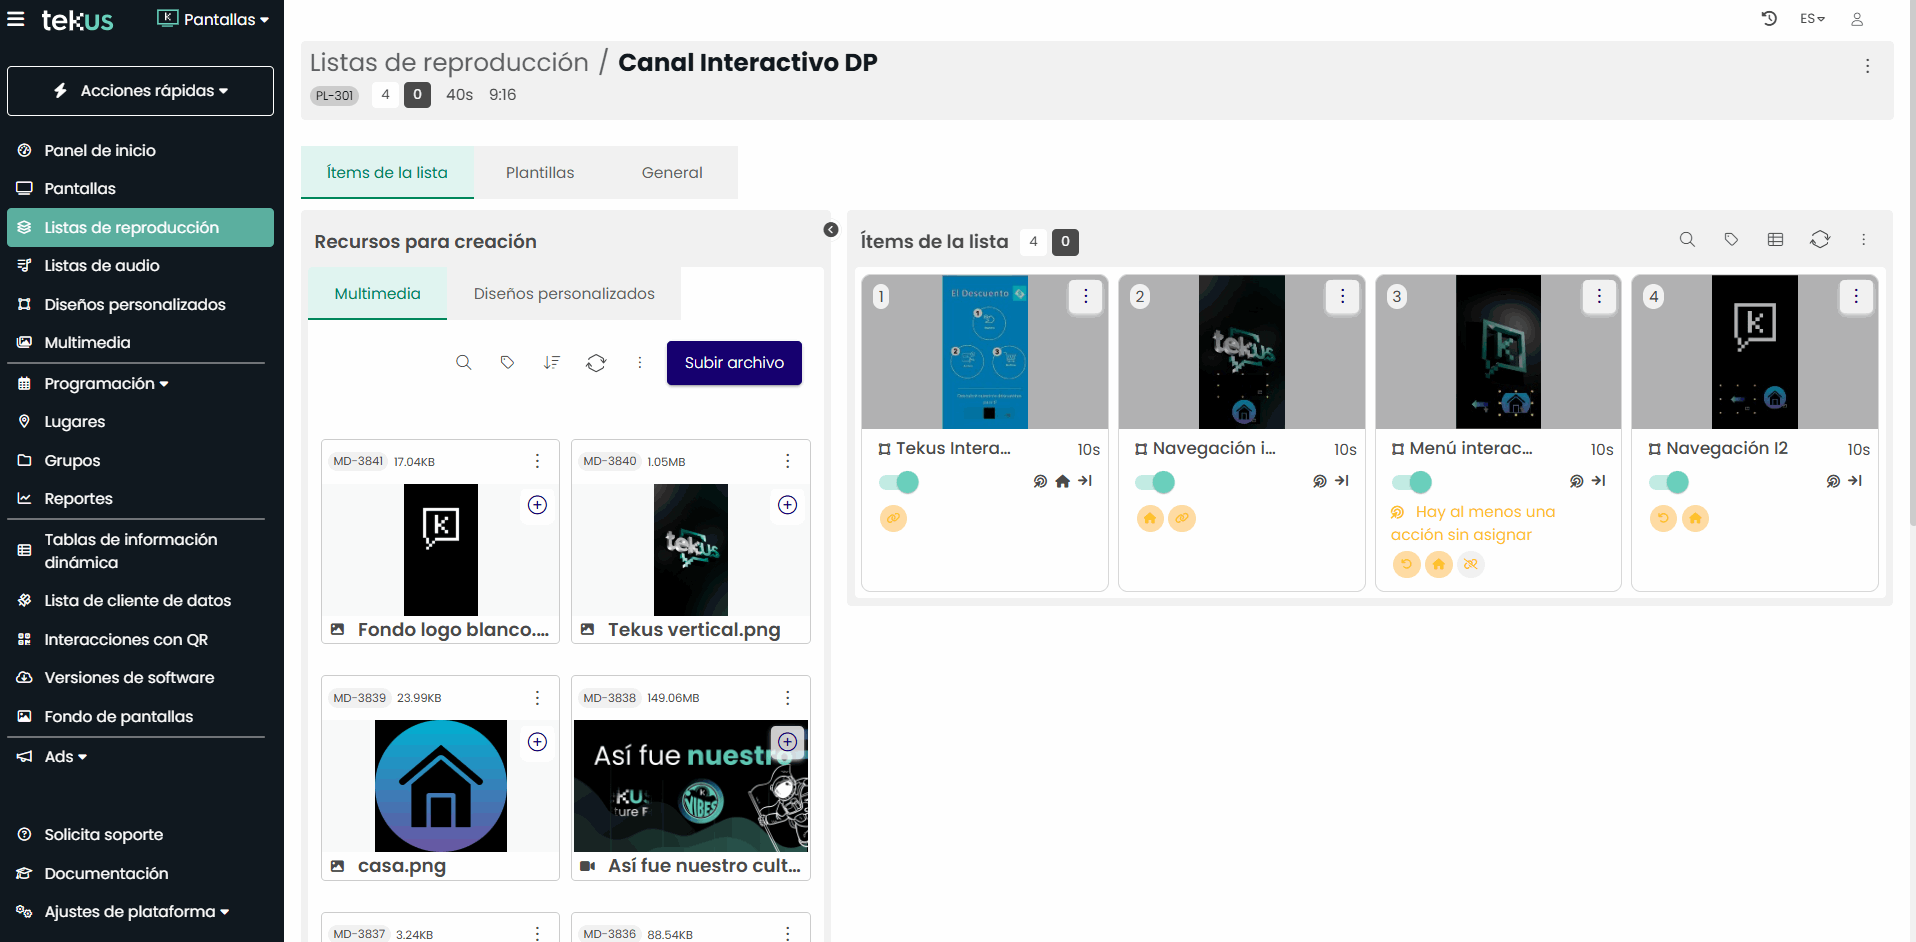The image size is (1916, 942).
Task: Enable the toggle on Navegación l2 item
Action: point(1669,482)
